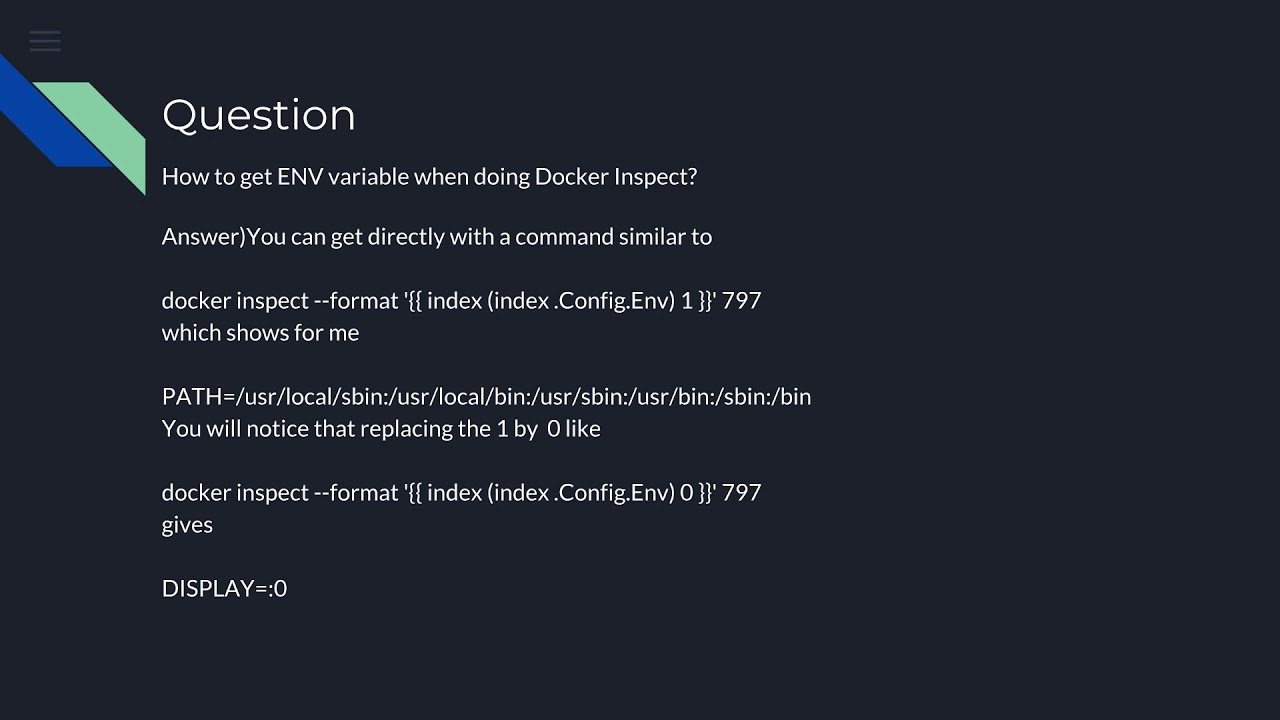1280x720 pixels.
Task: Click the words "Docker Inspect?" in the question
Action: pyautogui.click(x=616, y=177)
